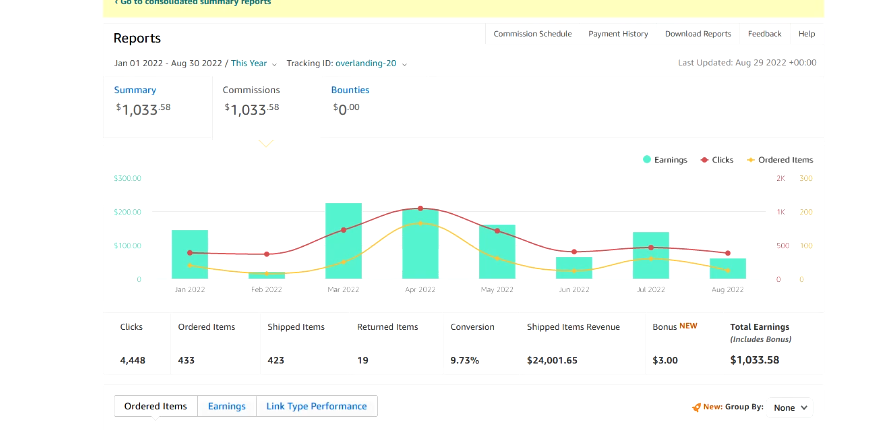Switch to the Link Type Performance tab
This screenshot has height=430, width=896.
(317, 407)
